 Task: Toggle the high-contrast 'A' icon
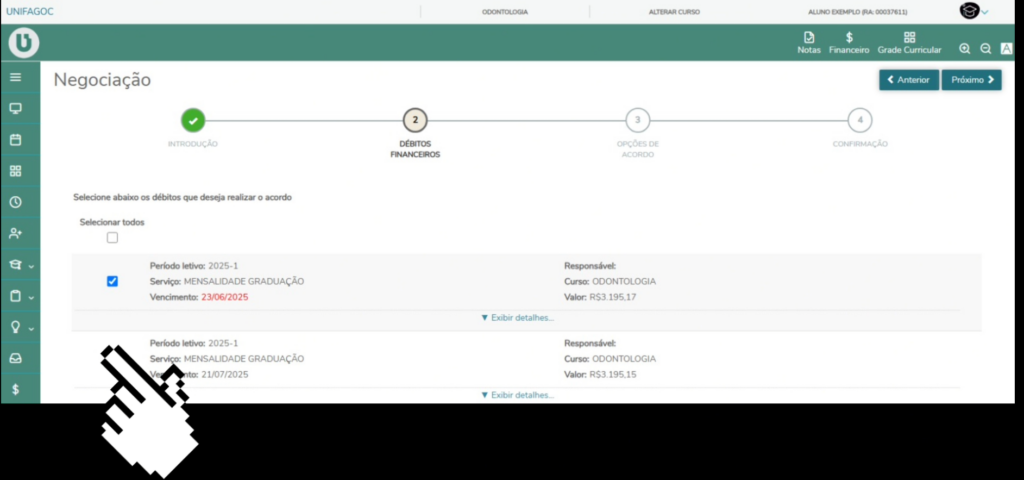pos(1006,48)
